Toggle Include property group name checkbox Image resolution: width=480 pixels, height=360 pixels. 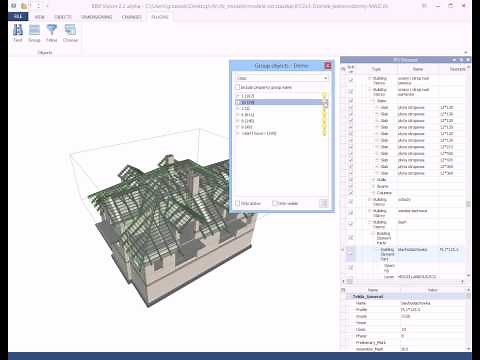(238, 87)
